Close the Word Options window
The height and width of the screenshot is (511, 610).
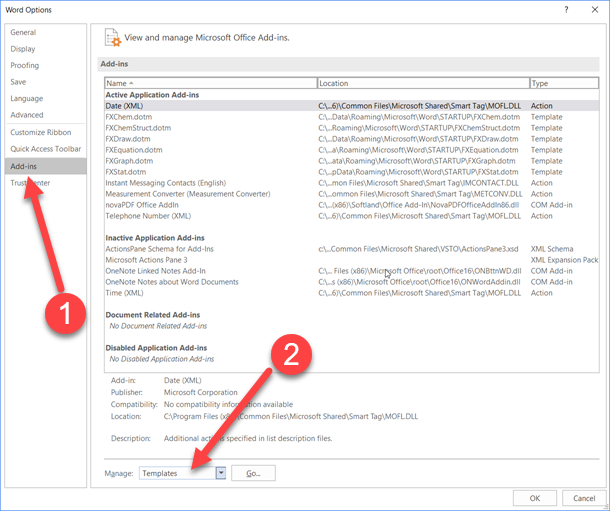point(595,10)
